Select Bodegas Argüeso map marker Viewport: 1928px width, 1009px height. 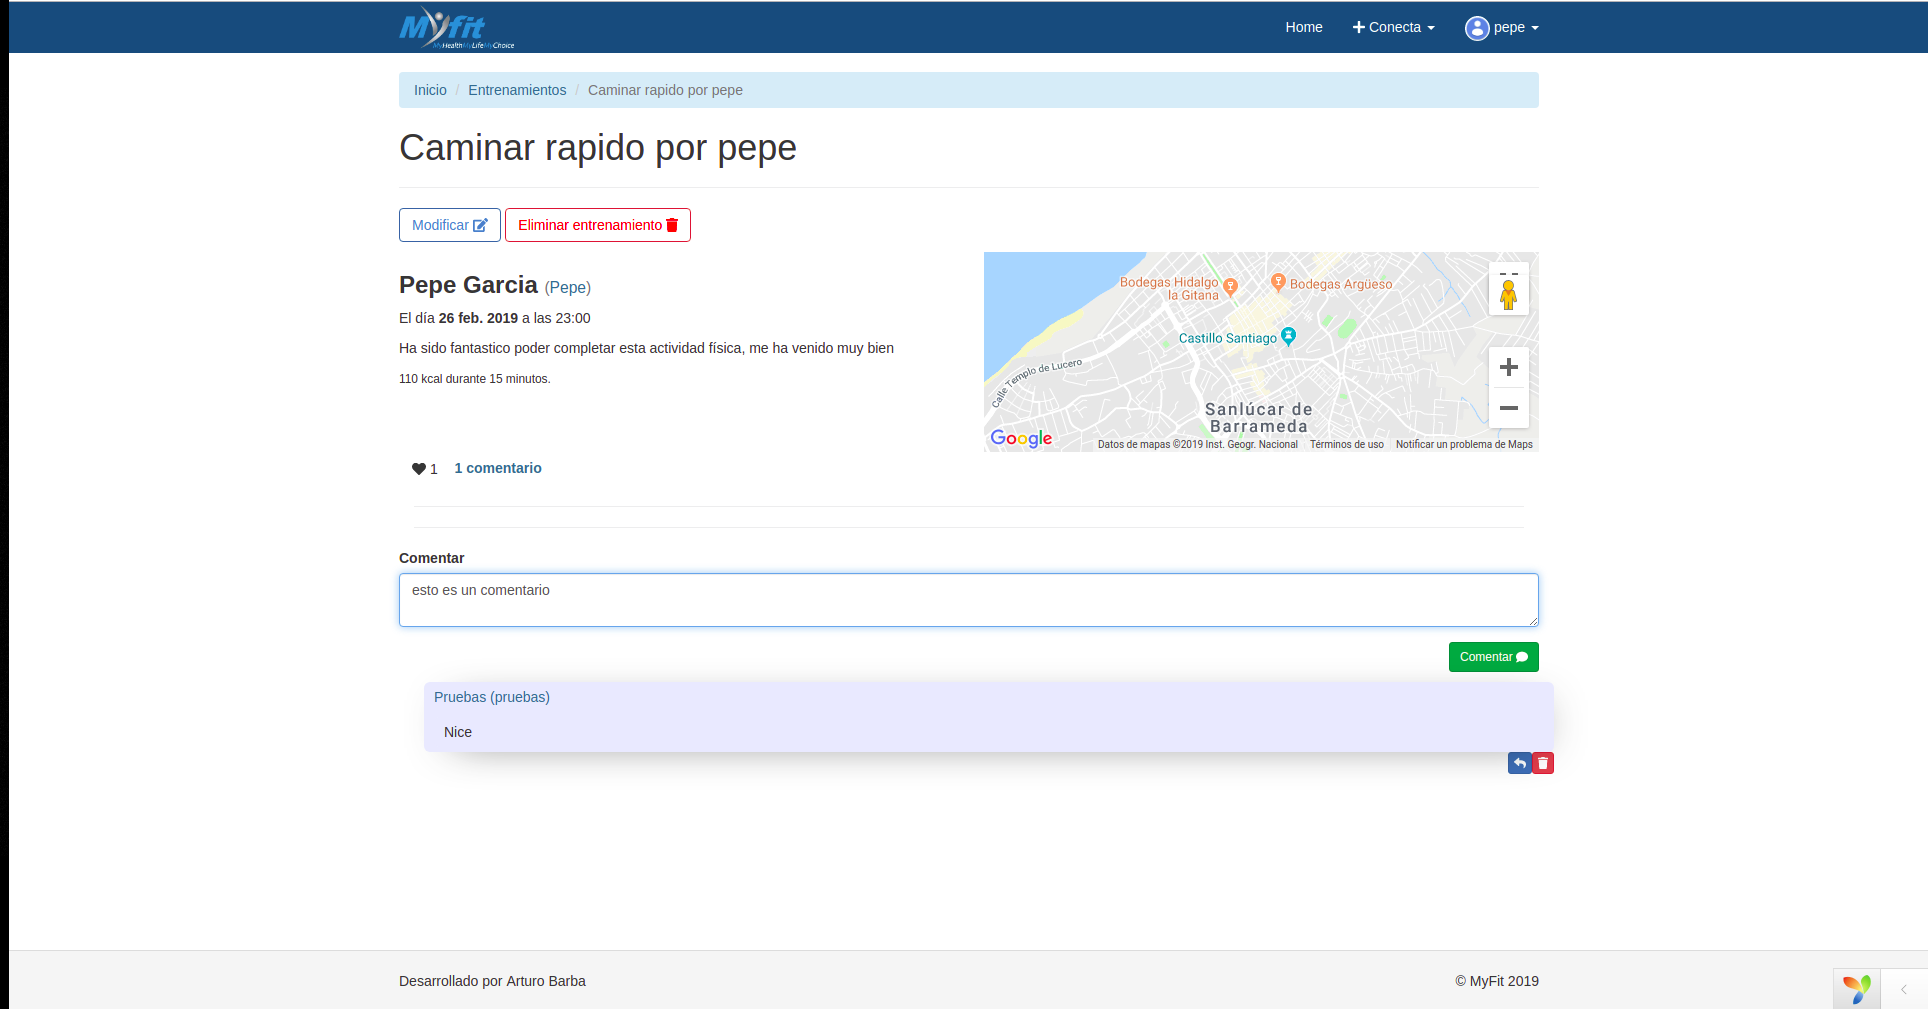point(1278,282)
